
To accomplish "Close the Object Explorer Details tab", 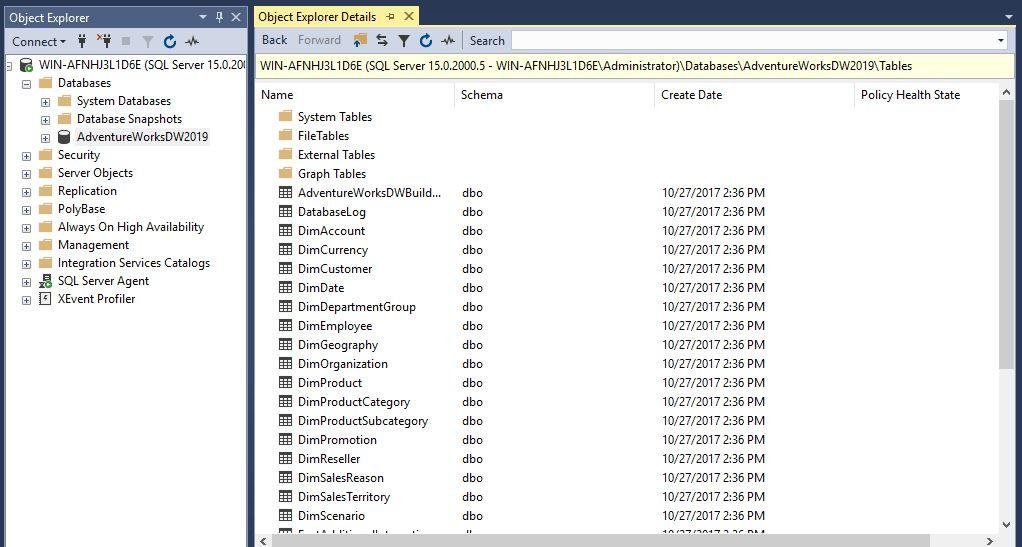I will [409, 16].
